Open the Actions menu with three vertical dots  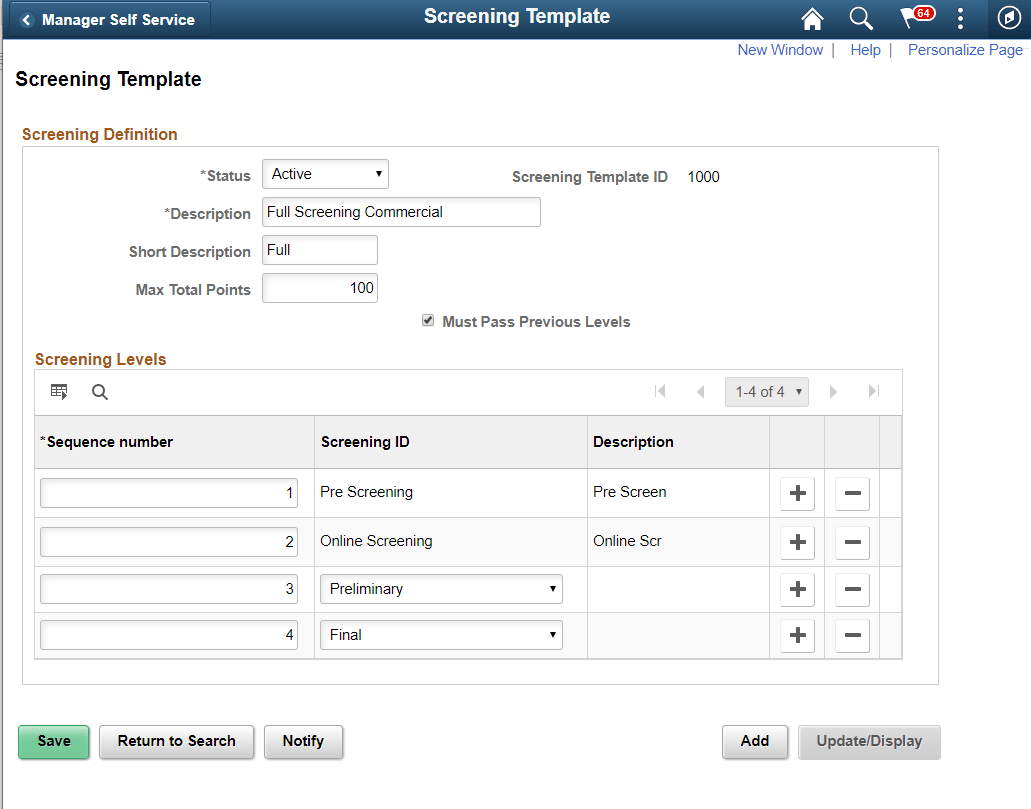click(960, 18)
